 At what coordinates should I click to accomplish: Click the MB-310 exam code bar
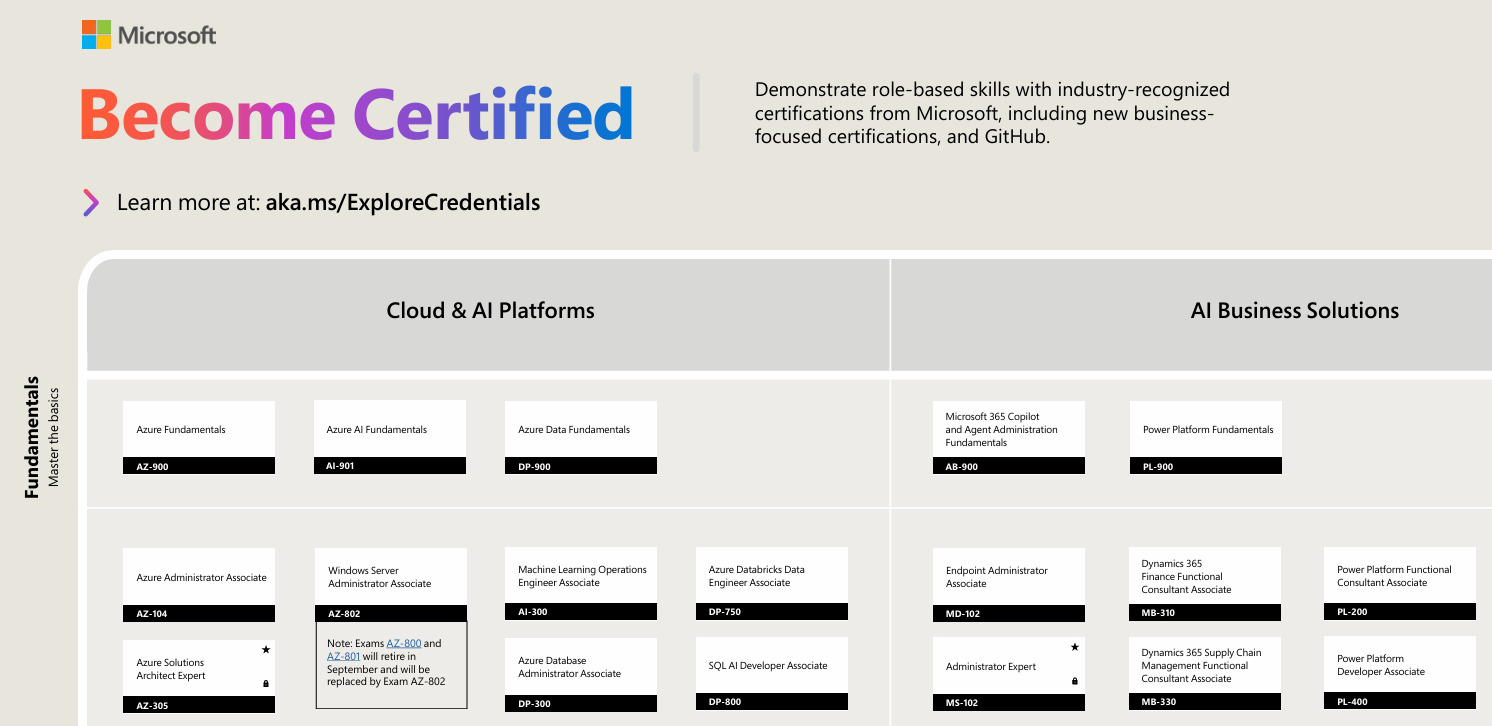coord(1205,613)
